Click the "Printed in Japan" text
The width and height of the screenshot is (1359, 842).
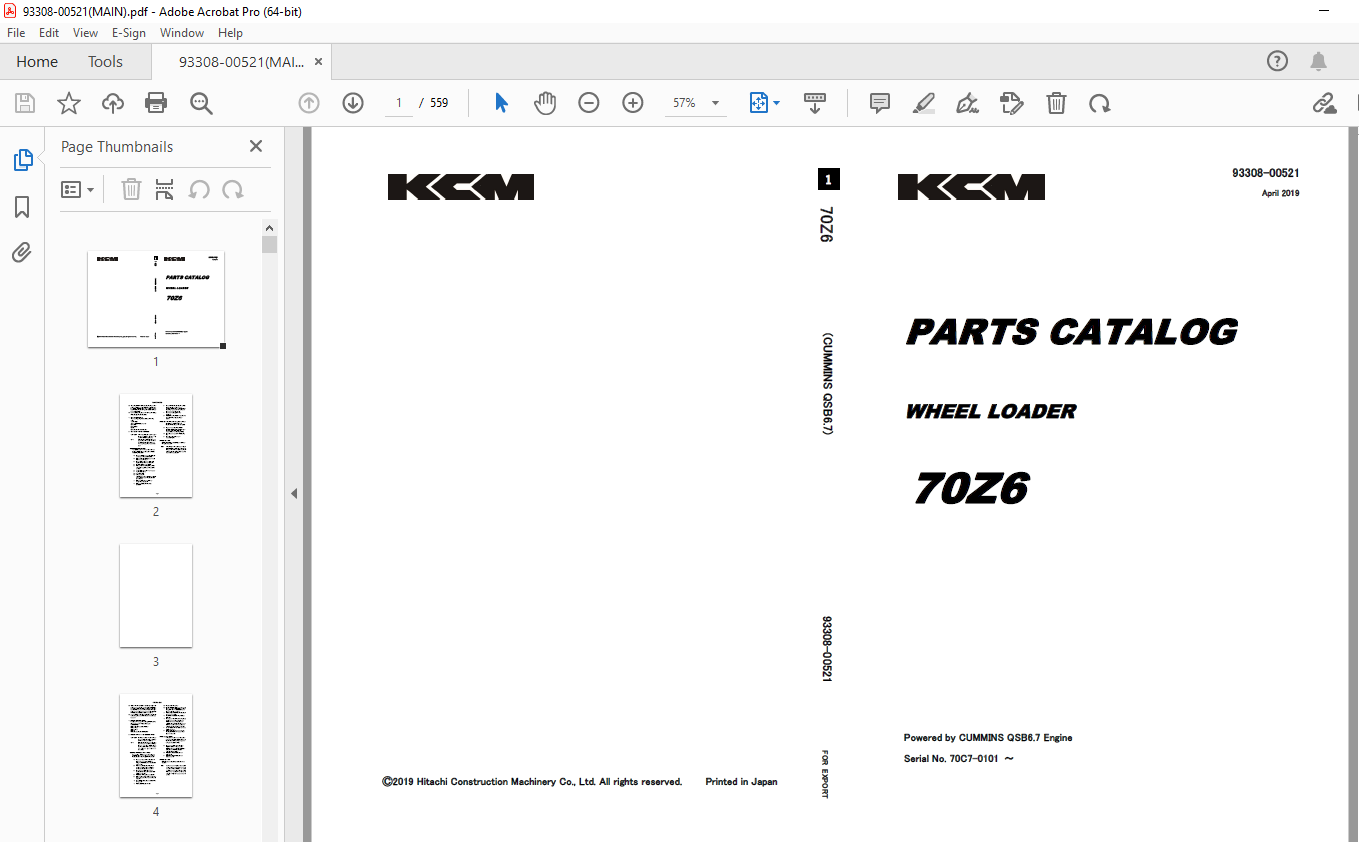coord(741,782)
